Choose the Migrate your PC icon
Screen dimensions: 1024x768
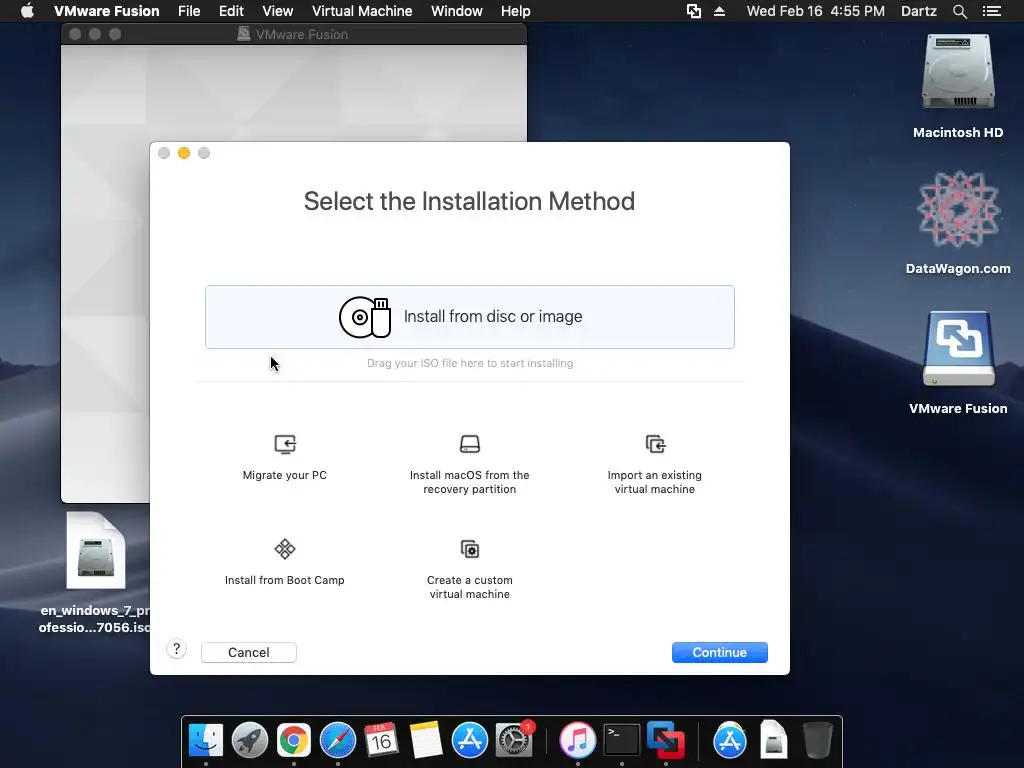pyautogui.click(x=285, y=444)
